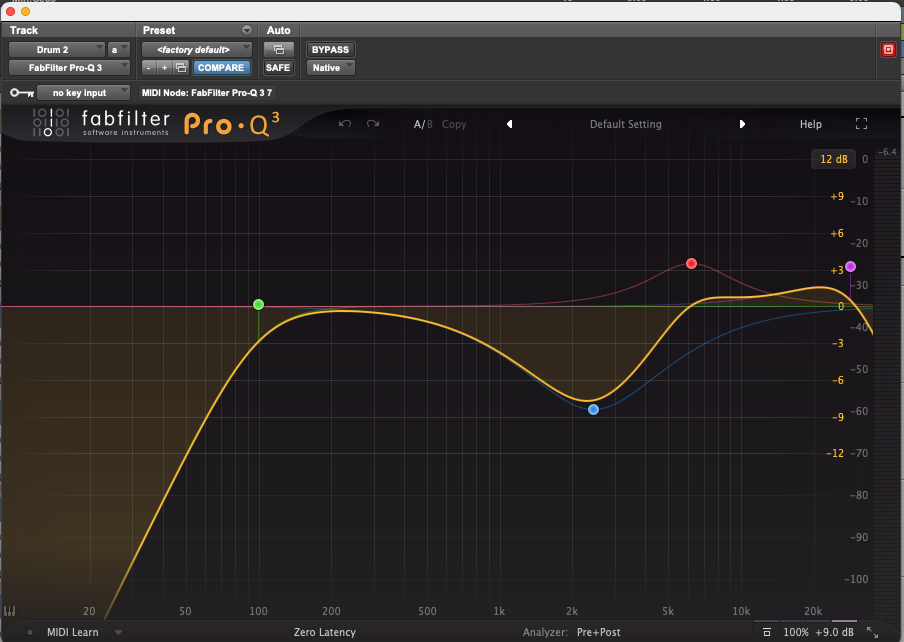Click MIDI Learn

coord(73,632)
